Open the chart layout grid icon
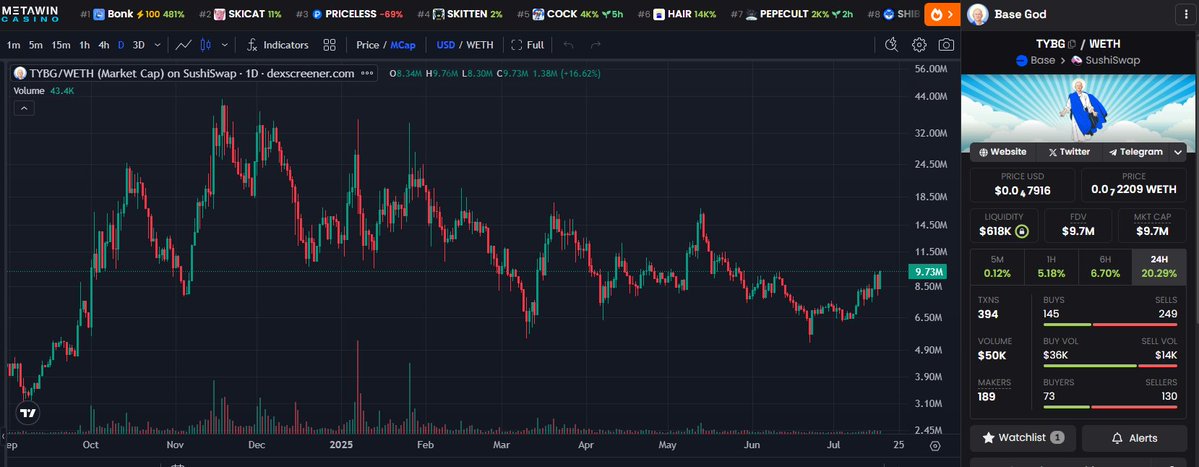The image size is (1199, 467). coord(330,45)
